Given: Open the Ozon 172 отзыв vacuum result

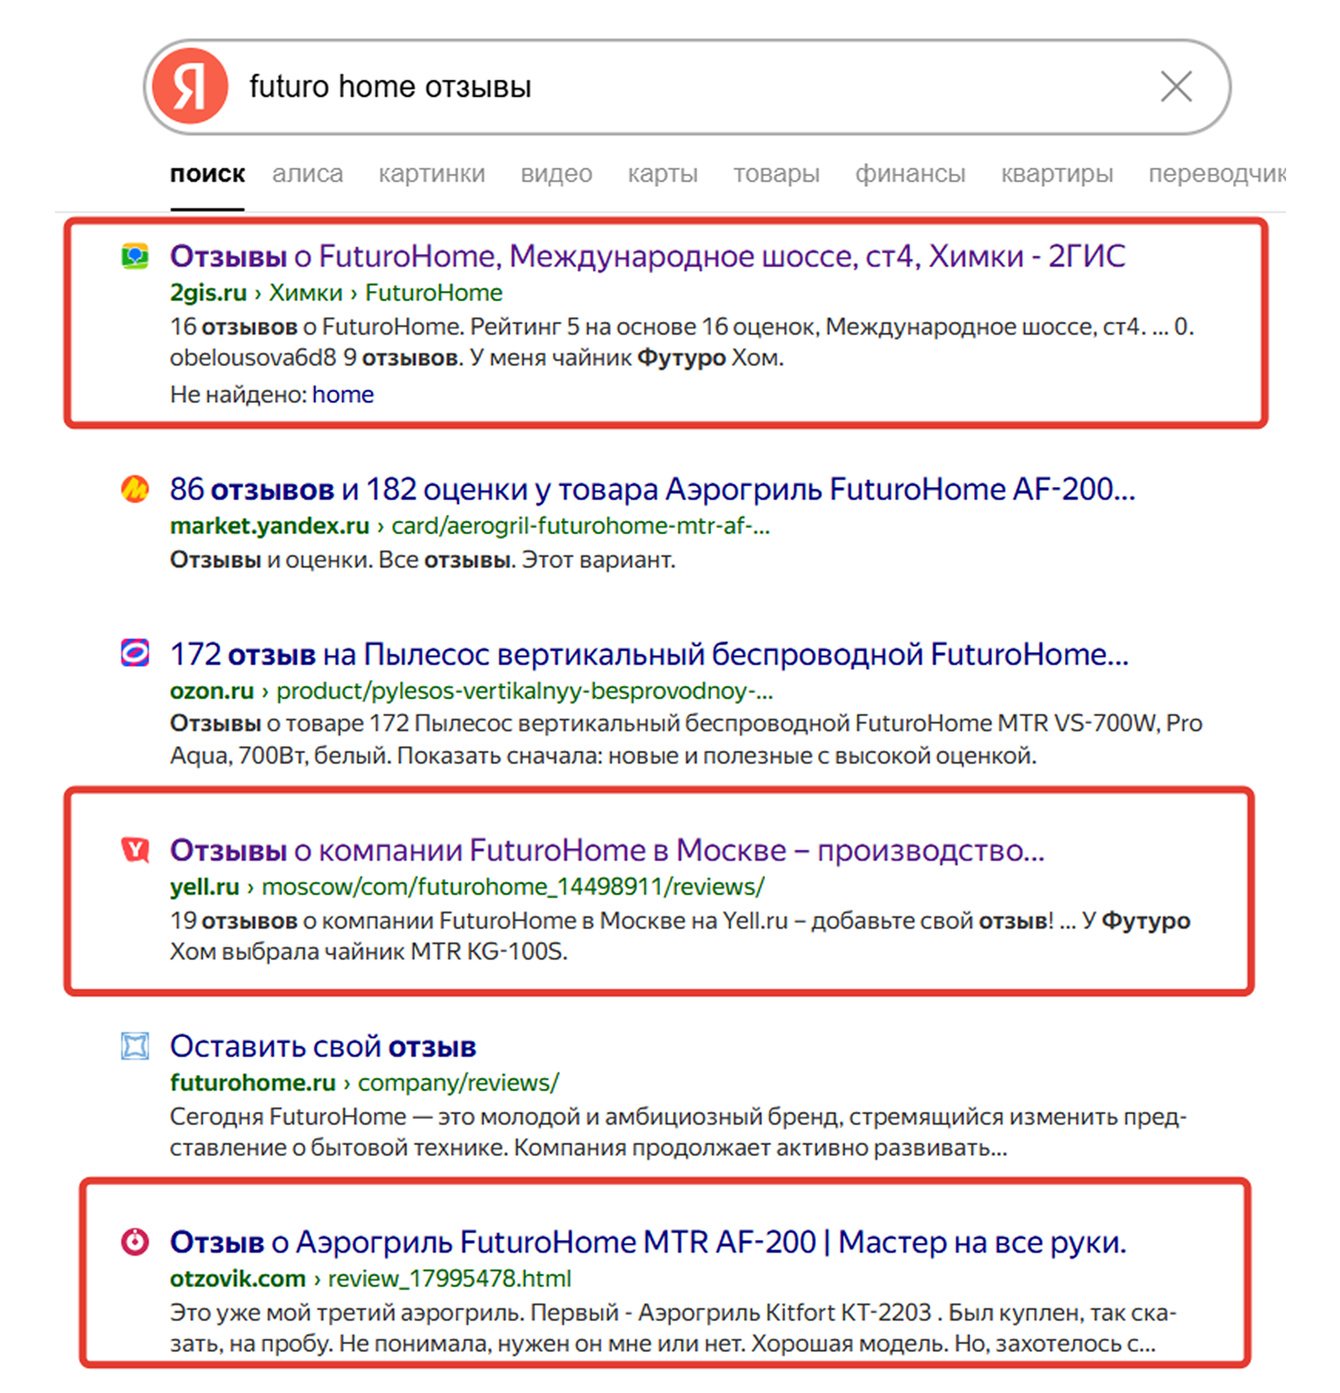Looking at the screenshot, I should click(x=649, y=654).
